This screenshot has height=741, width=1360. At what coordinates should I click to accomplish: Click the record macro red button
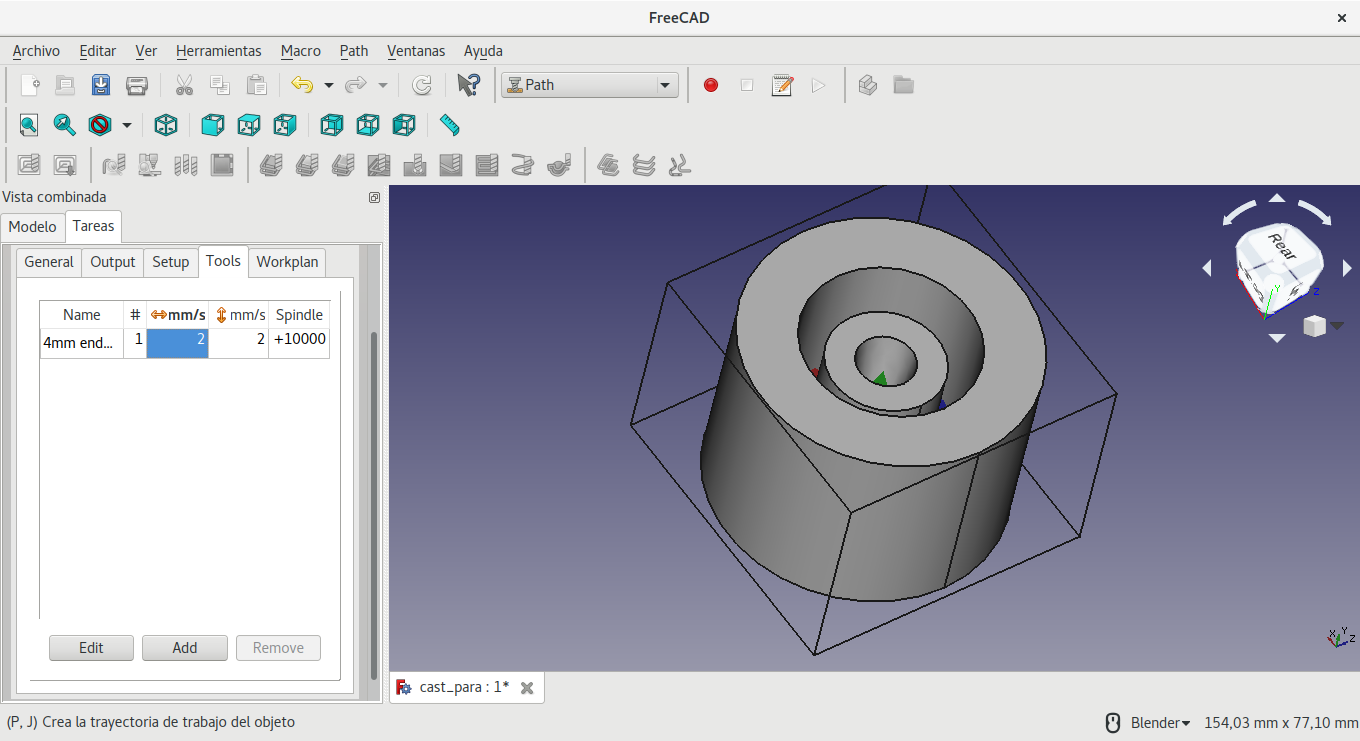point(711,85)
